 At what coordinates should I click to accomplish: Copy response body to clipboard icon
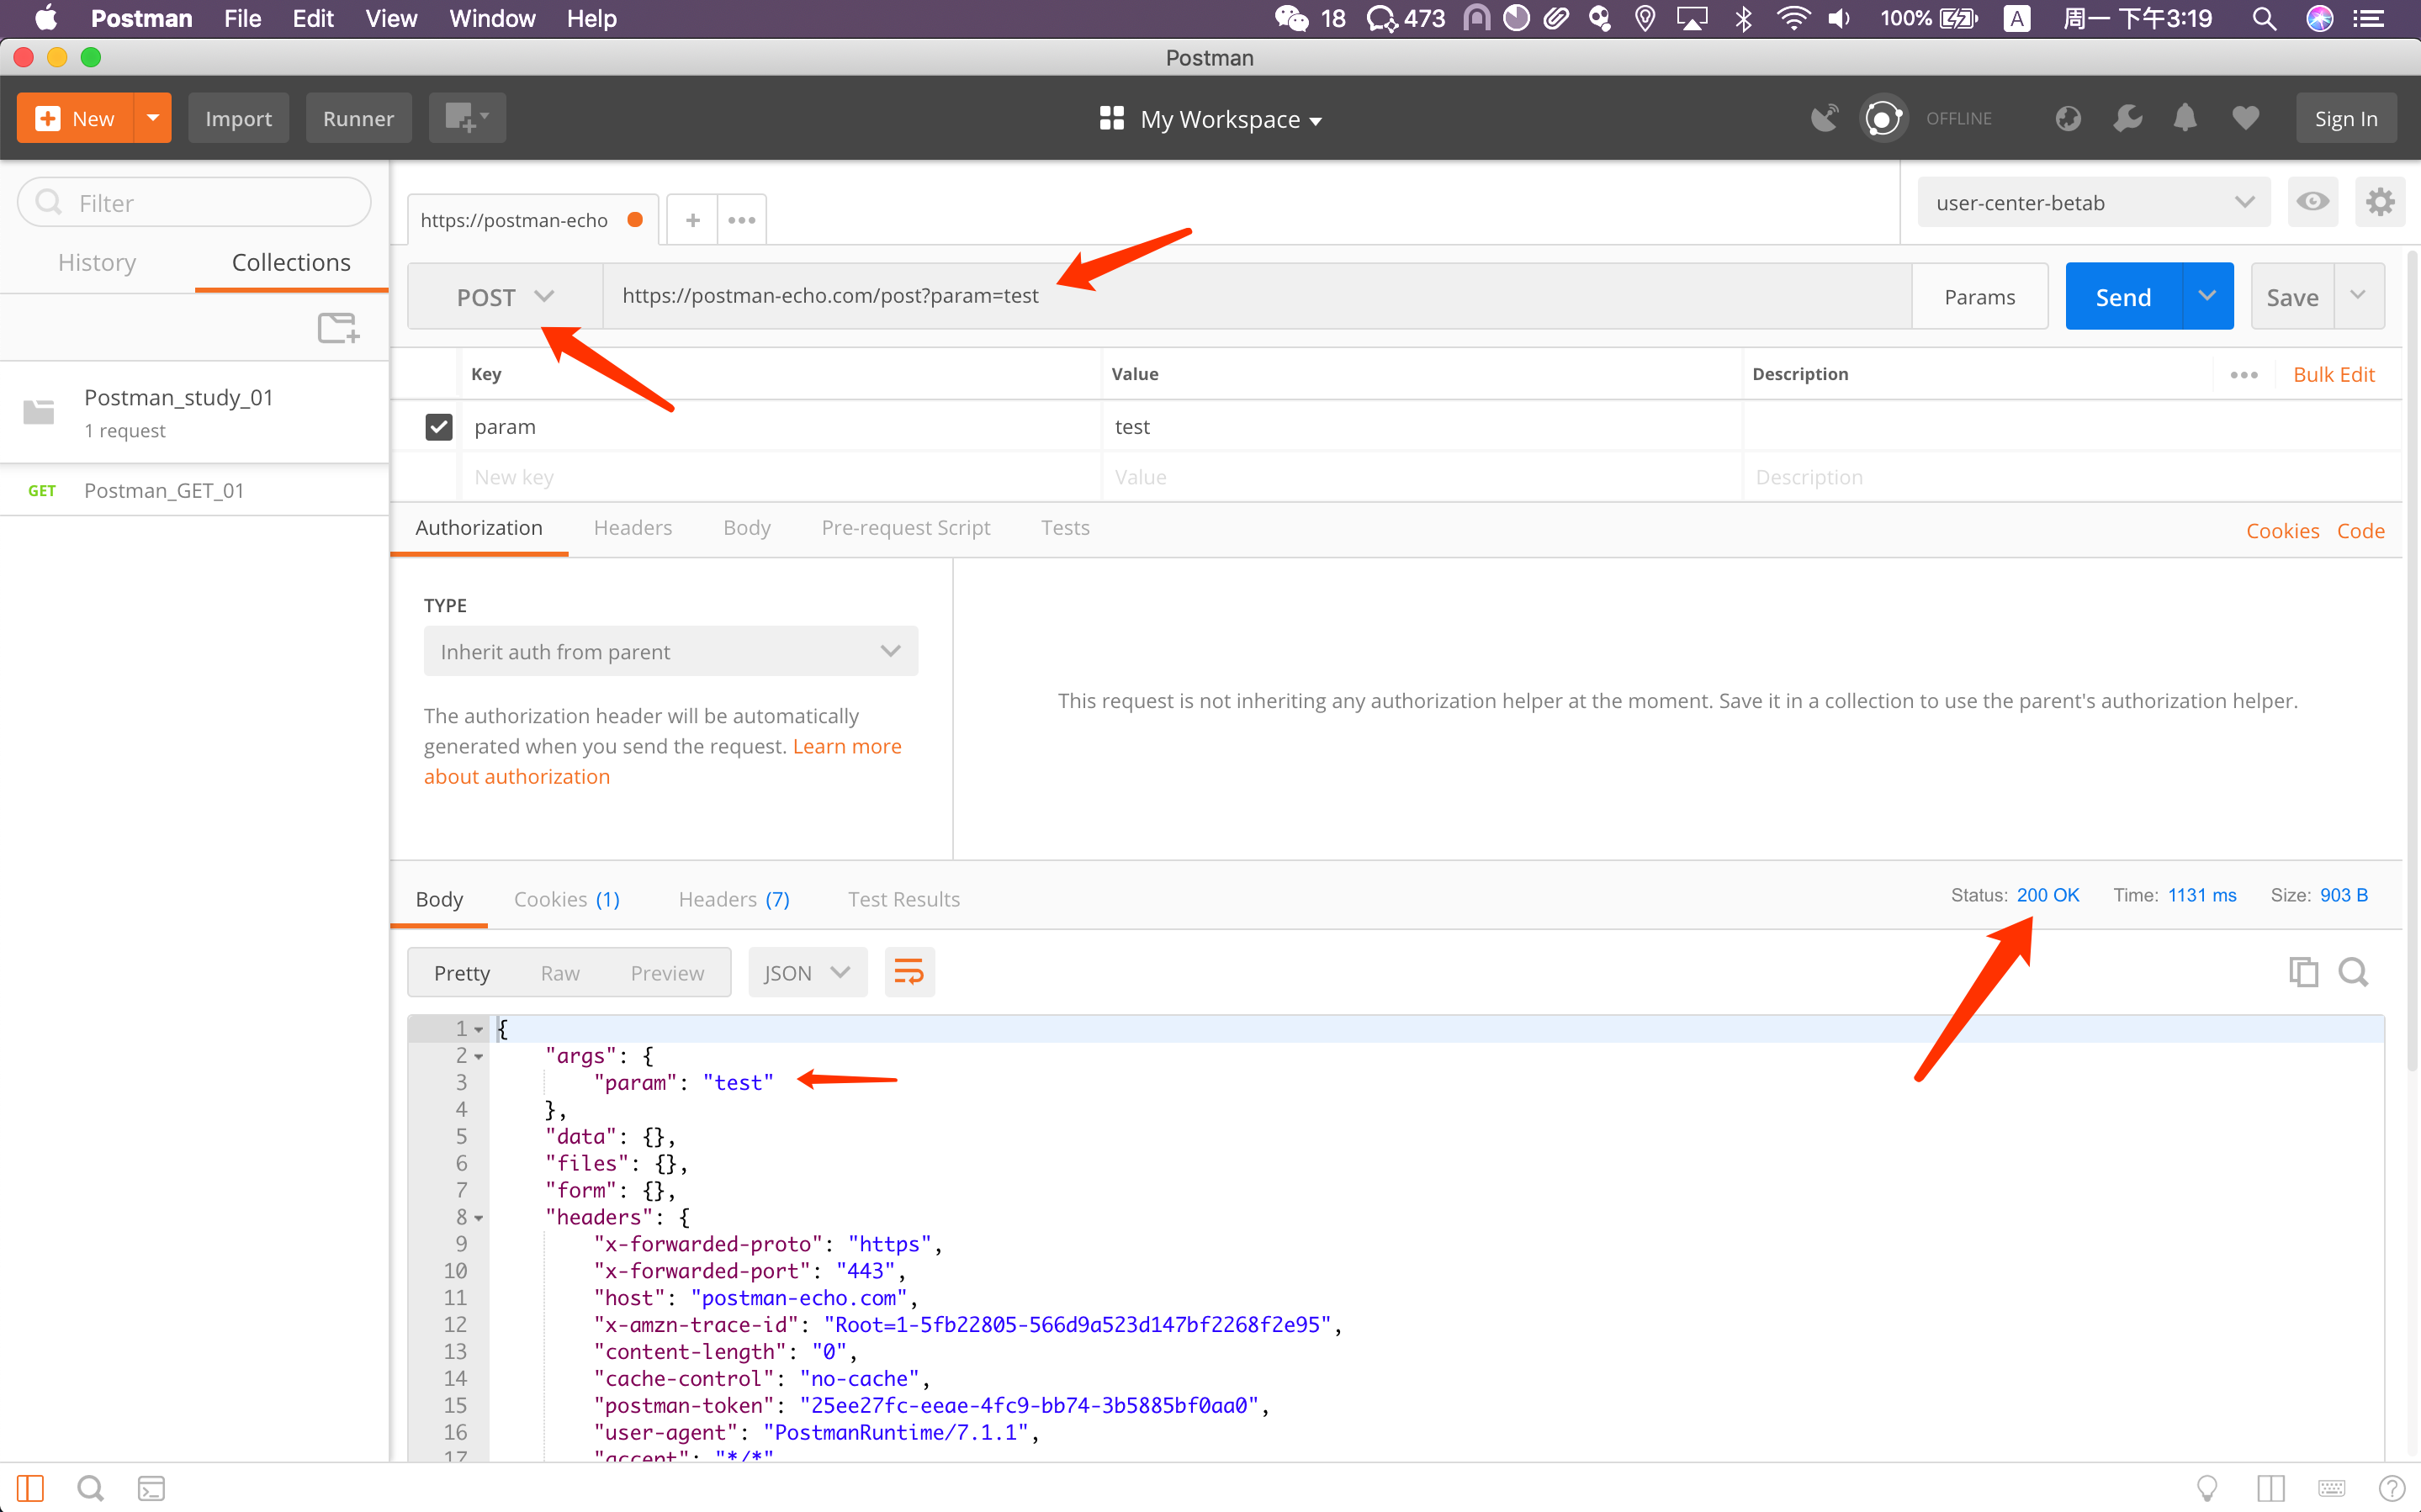(2303, 972)
